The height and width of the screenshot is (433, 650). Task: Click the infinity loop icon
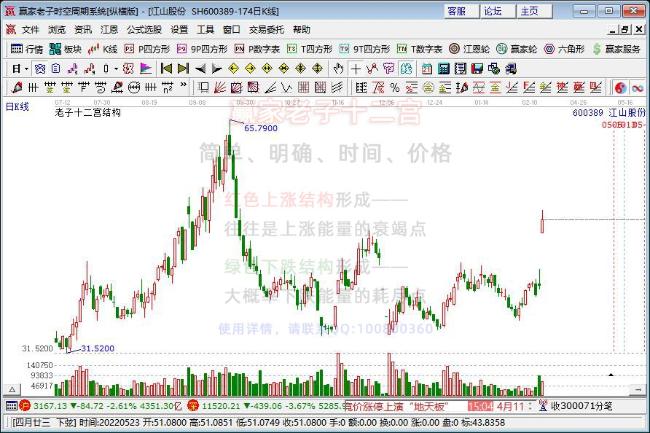tap(638, 87)
